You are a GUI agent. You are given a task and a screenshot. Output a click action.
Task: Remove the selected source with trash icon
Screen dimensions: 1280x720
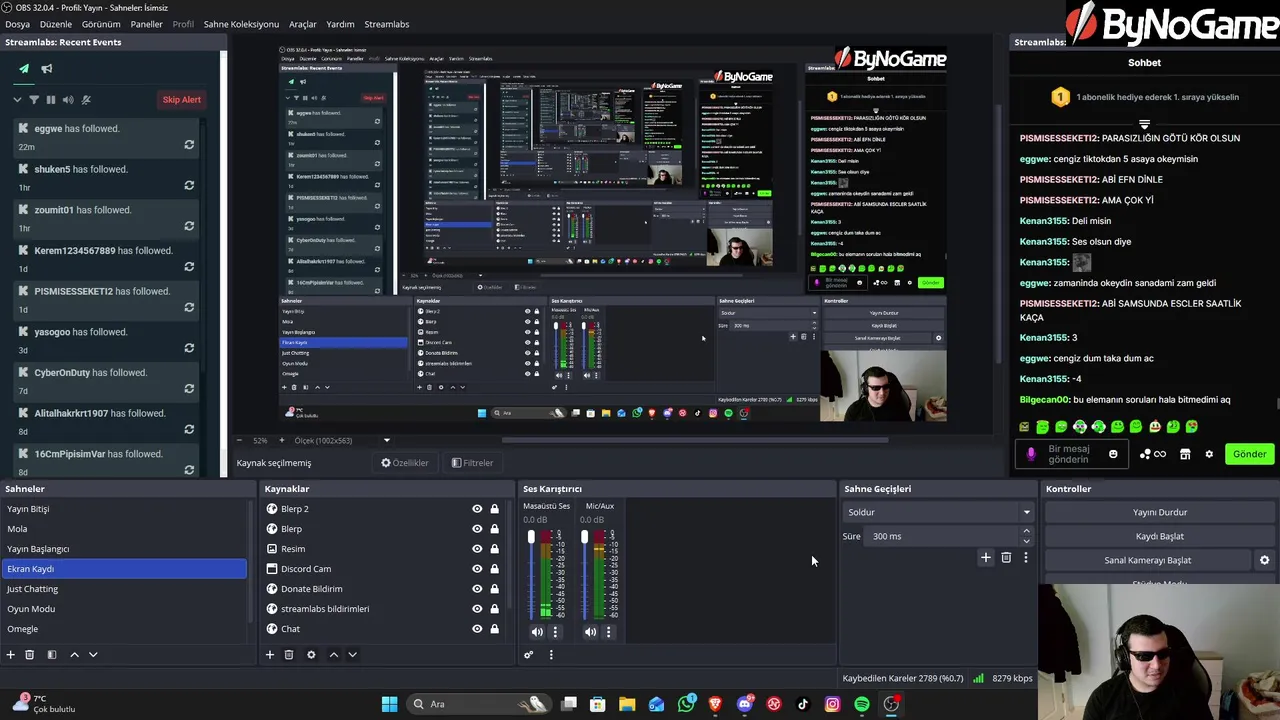pyautogui.click(x=289, y=654)
